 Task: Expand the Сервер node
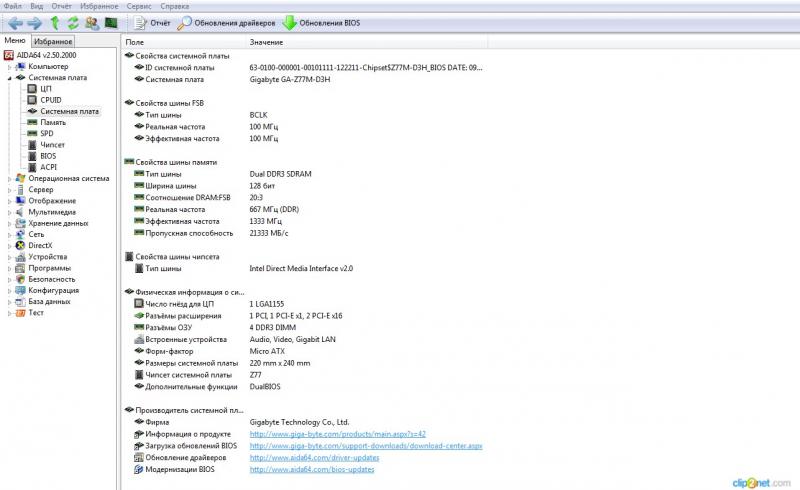(x=9, y=190)
